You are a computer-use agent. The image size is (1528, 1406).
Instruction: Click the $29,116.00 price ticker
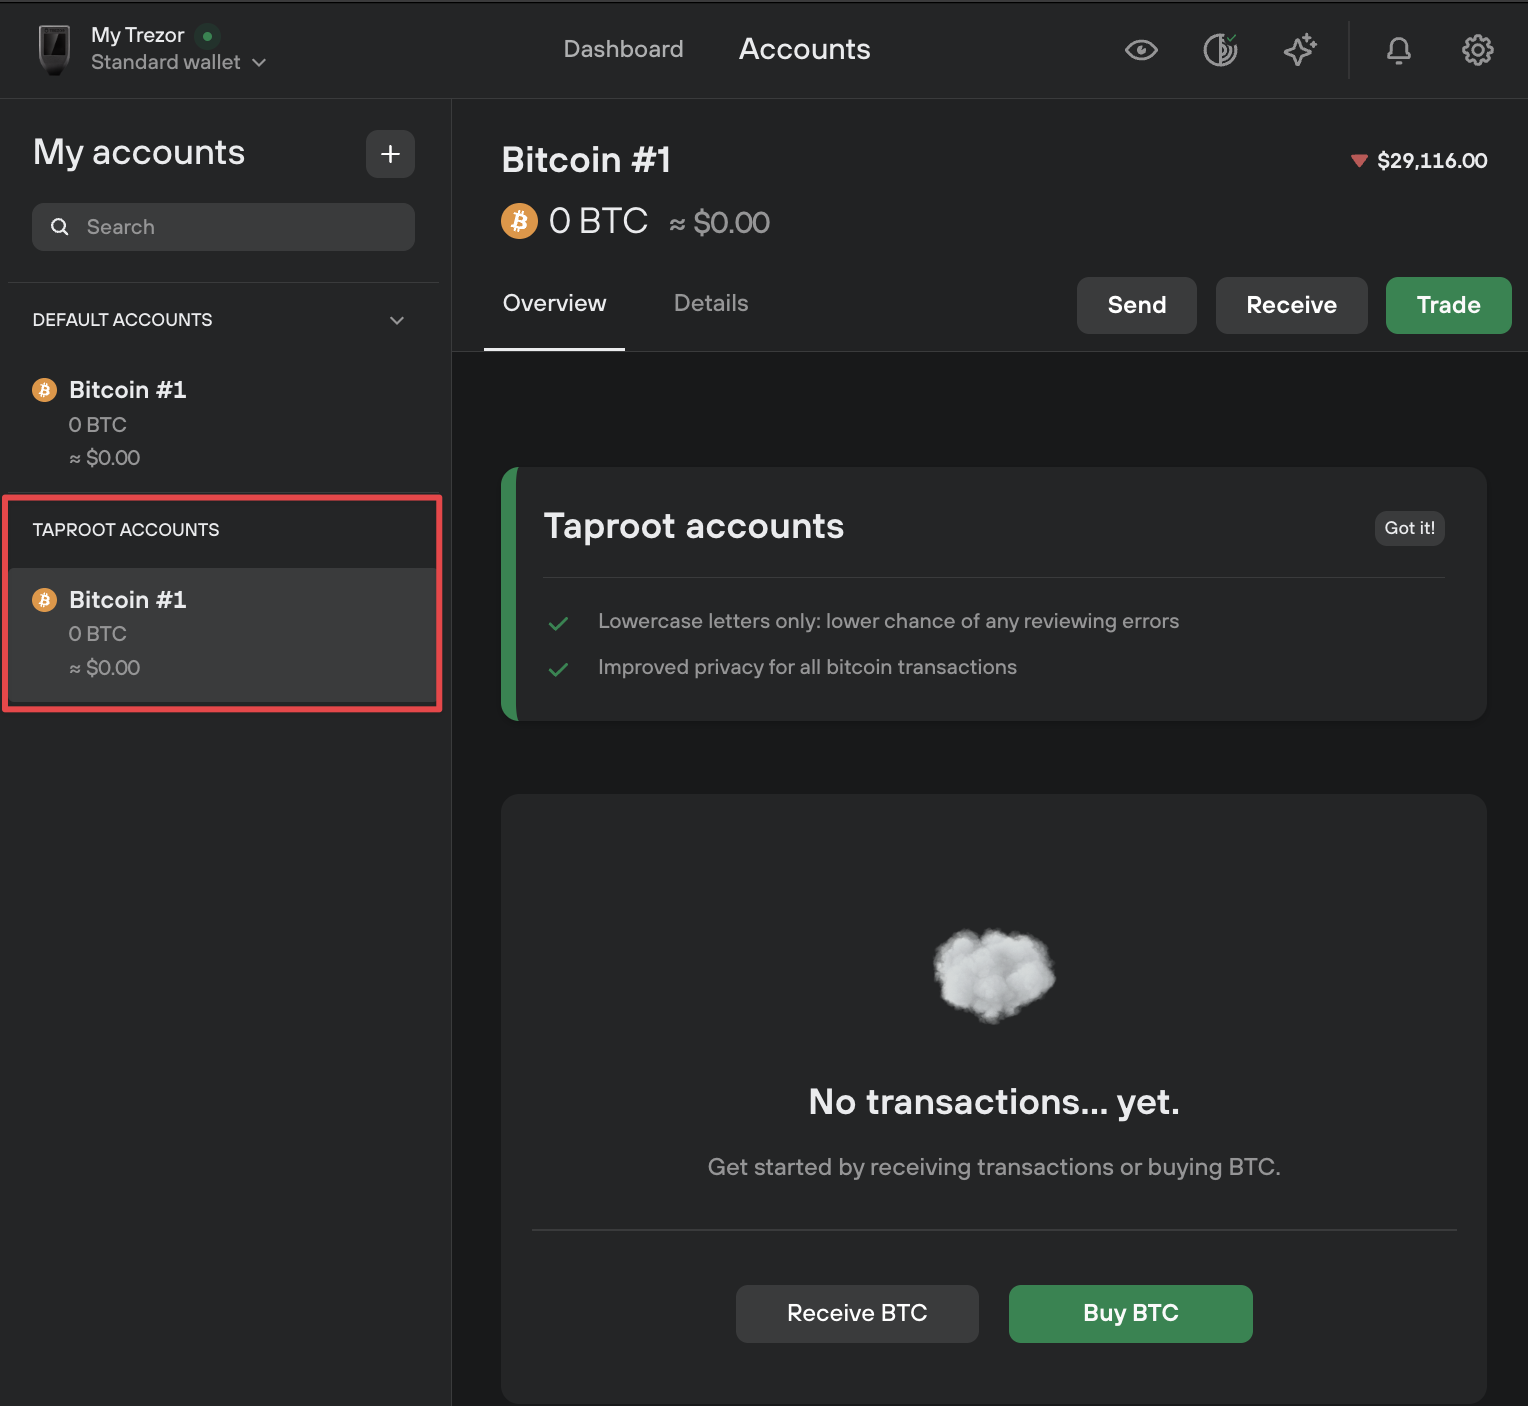[1432, 161]
